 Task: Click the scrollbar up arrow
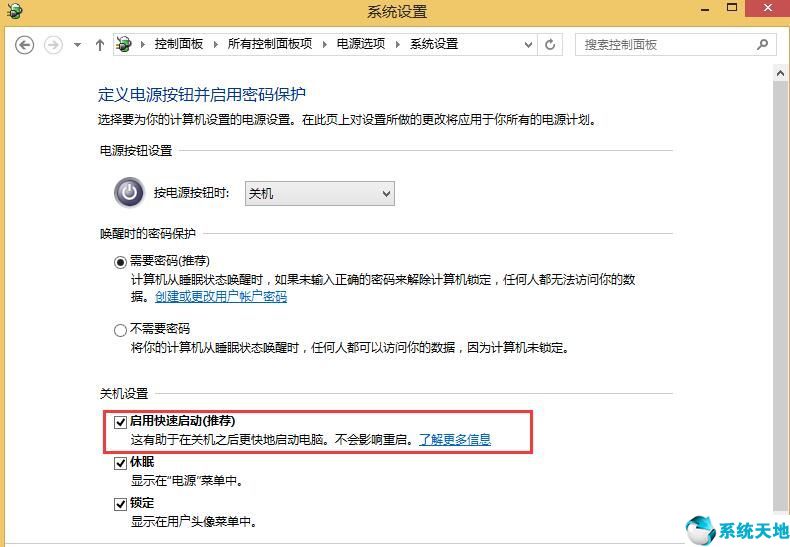780,74
